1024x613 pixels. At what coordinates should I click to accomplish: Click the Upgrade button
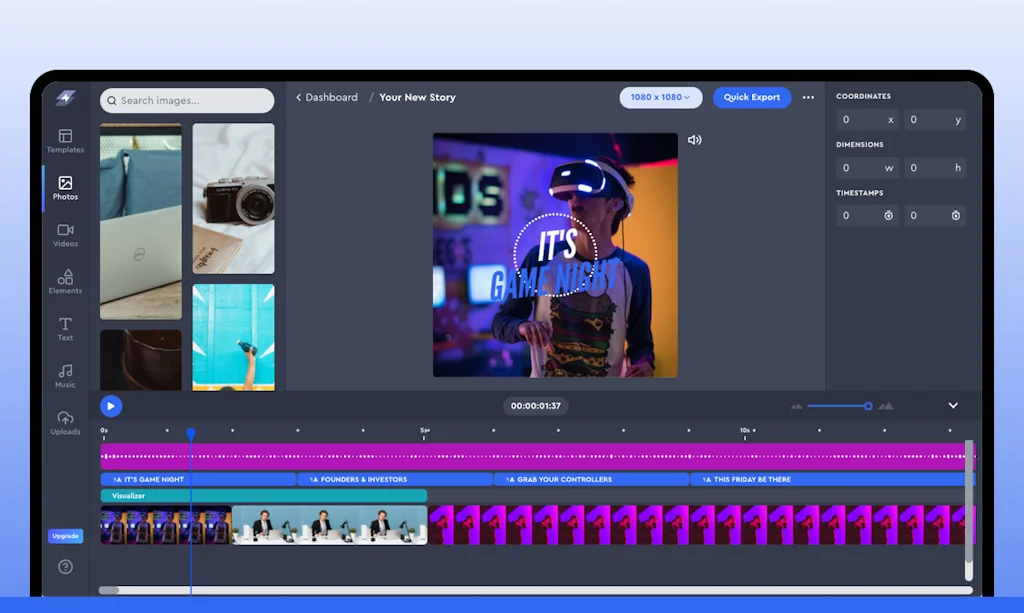(x=65, y=536)
